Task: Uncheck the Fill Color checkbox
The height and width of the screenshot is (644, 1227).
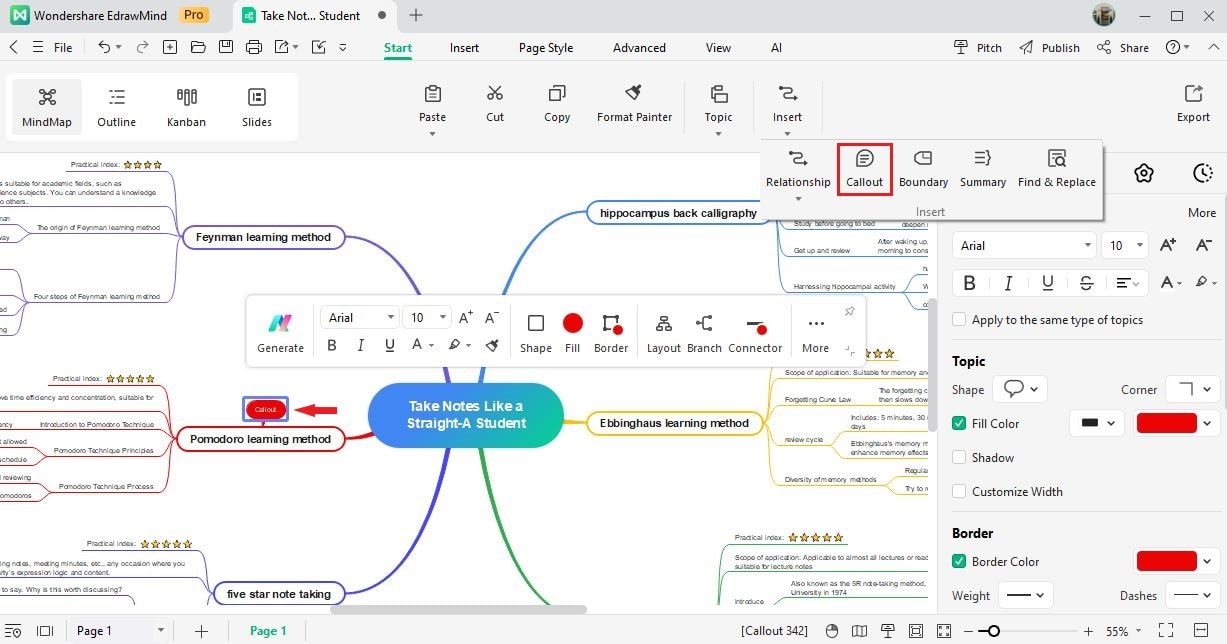Action: pyautogui.click(x=960, y=423)
